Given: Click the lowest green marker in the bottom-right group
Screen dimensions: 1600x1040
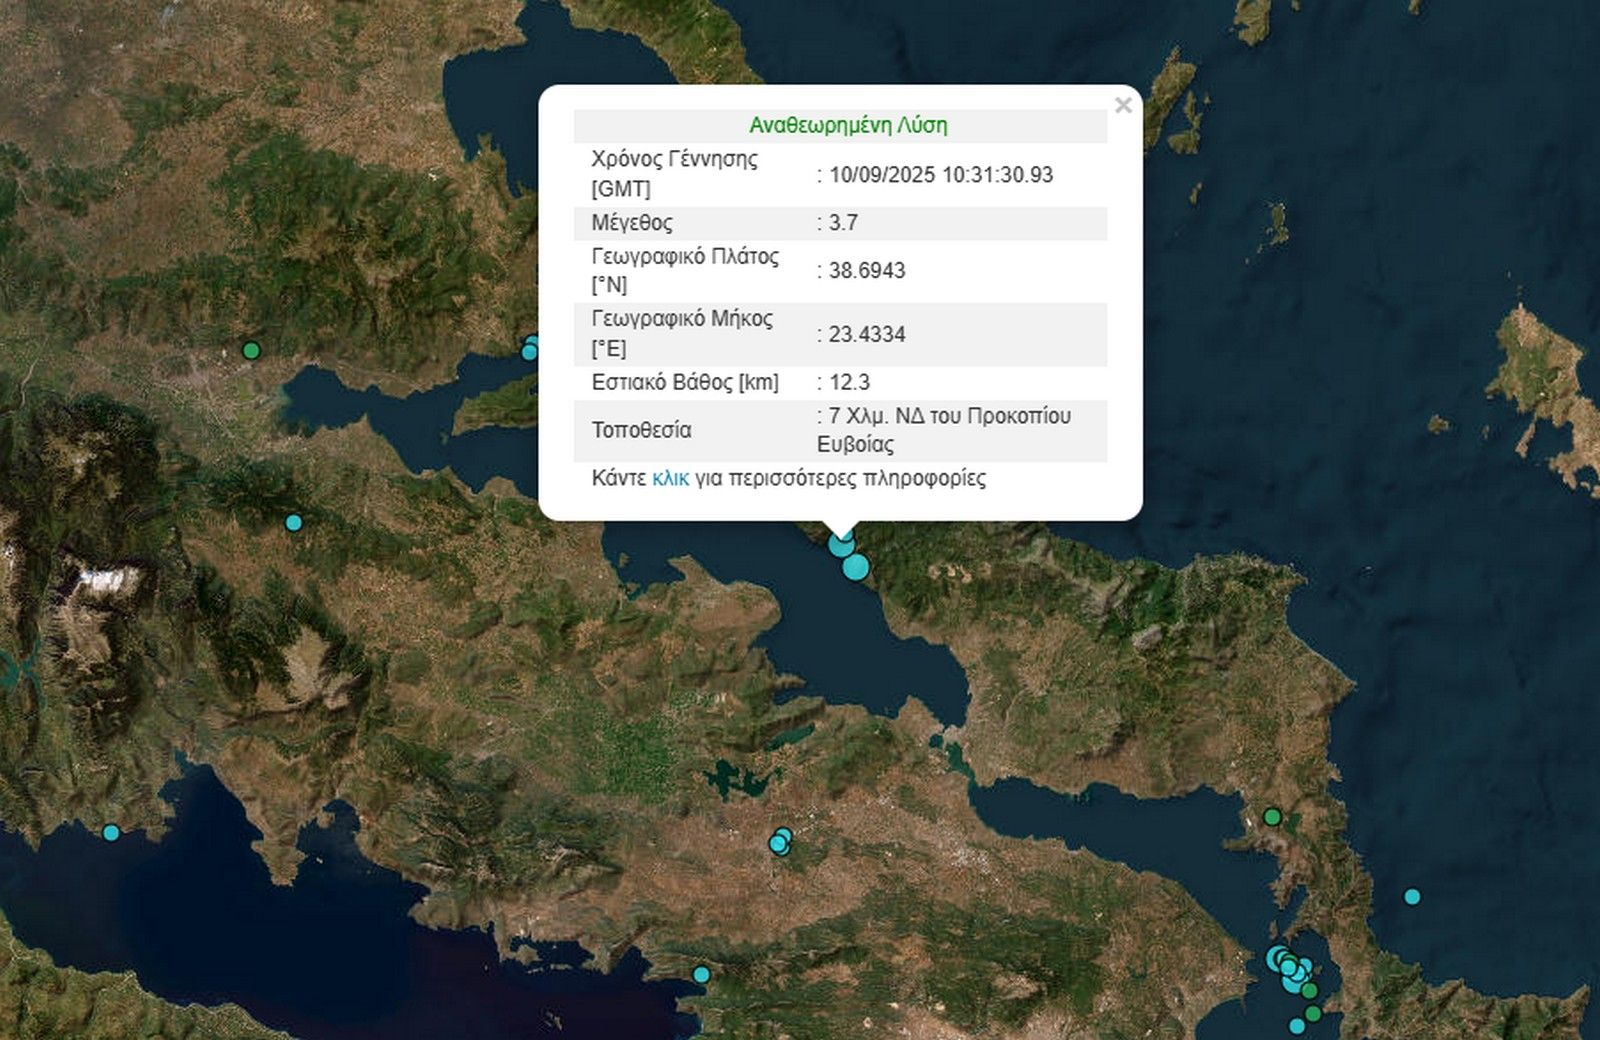Looking at the screenshot, I should tap(1313, 1013).
